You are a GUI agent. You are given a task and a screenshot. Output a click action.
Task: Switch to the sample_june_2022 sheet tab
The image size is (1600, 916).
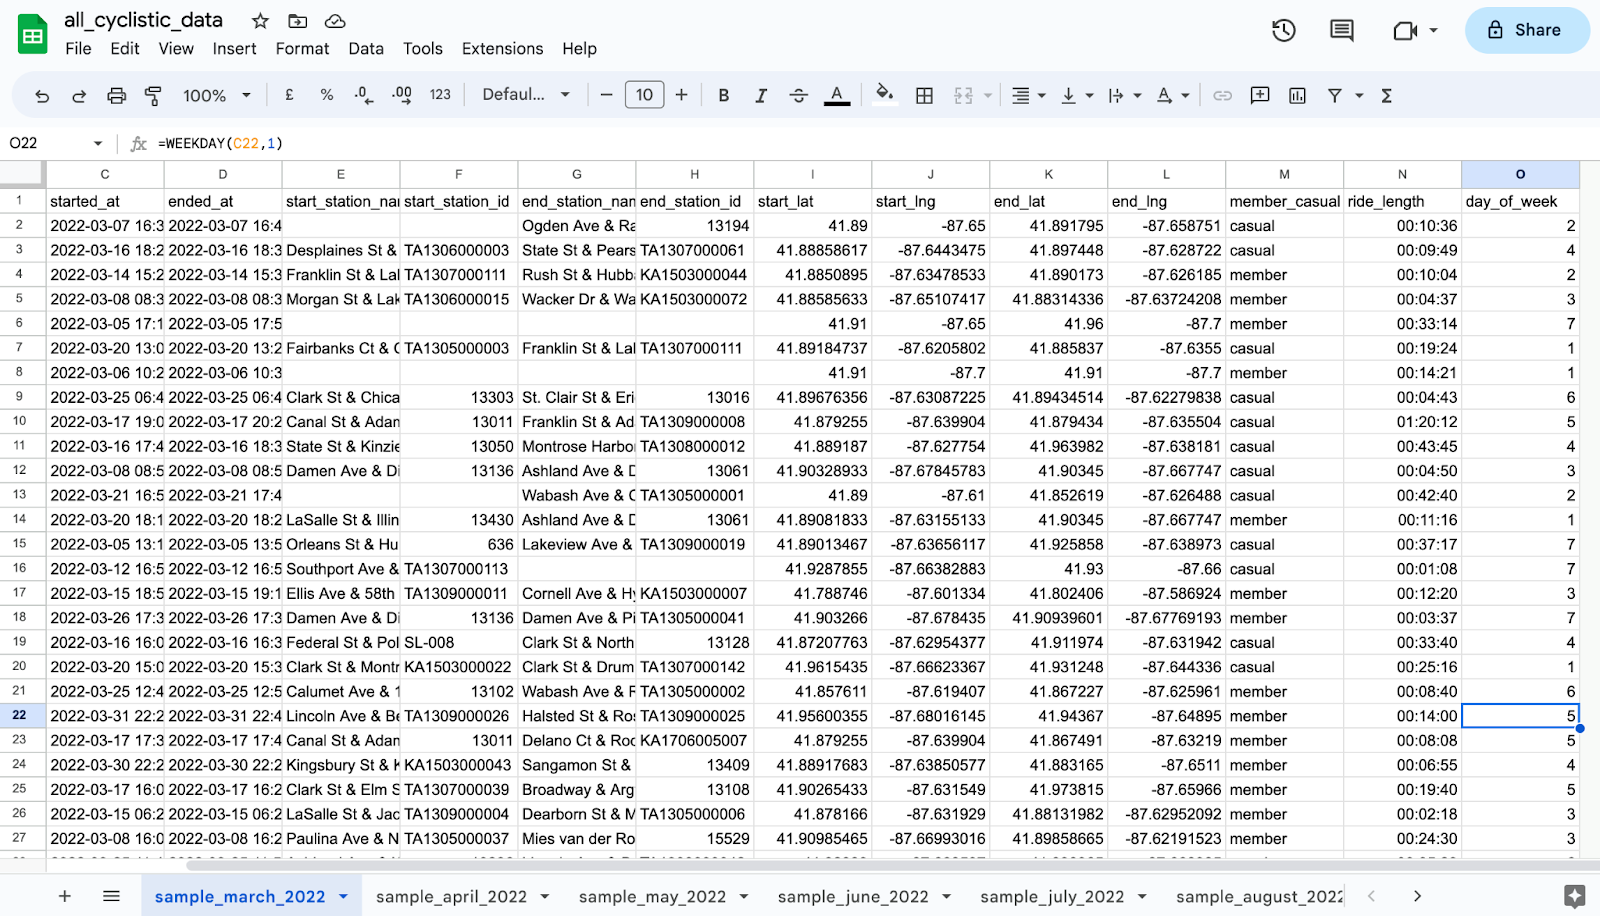pyautogui.click(x=852, y=896)
